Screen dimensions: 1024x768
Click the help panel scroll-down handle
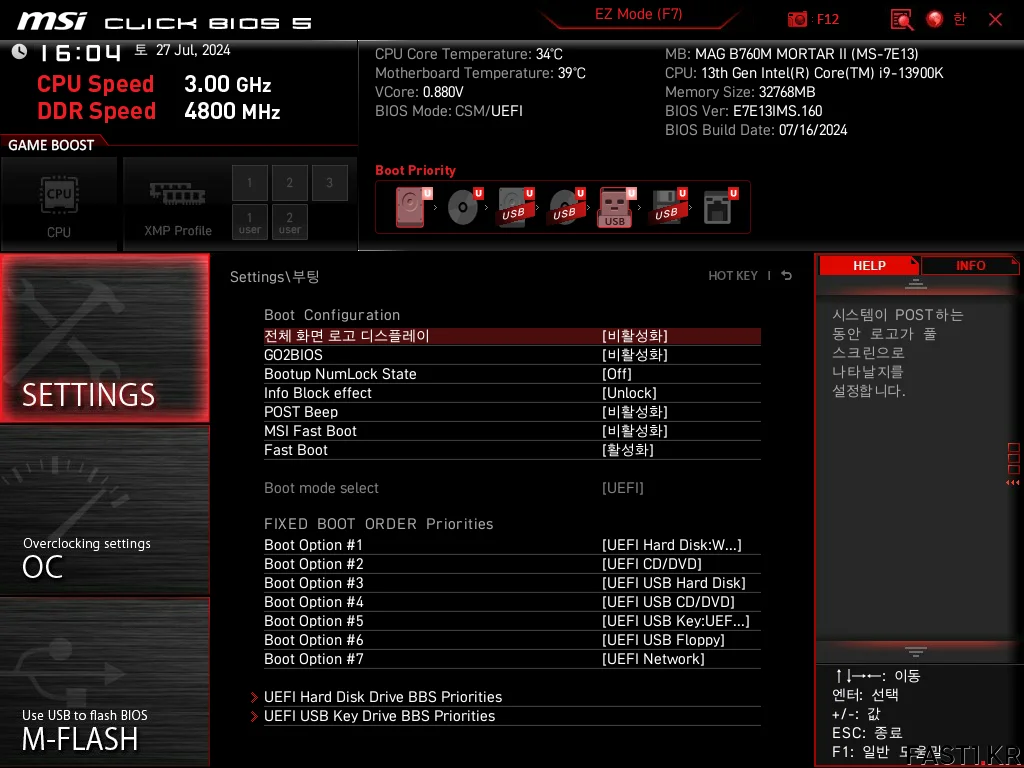(x=916, y=651)
